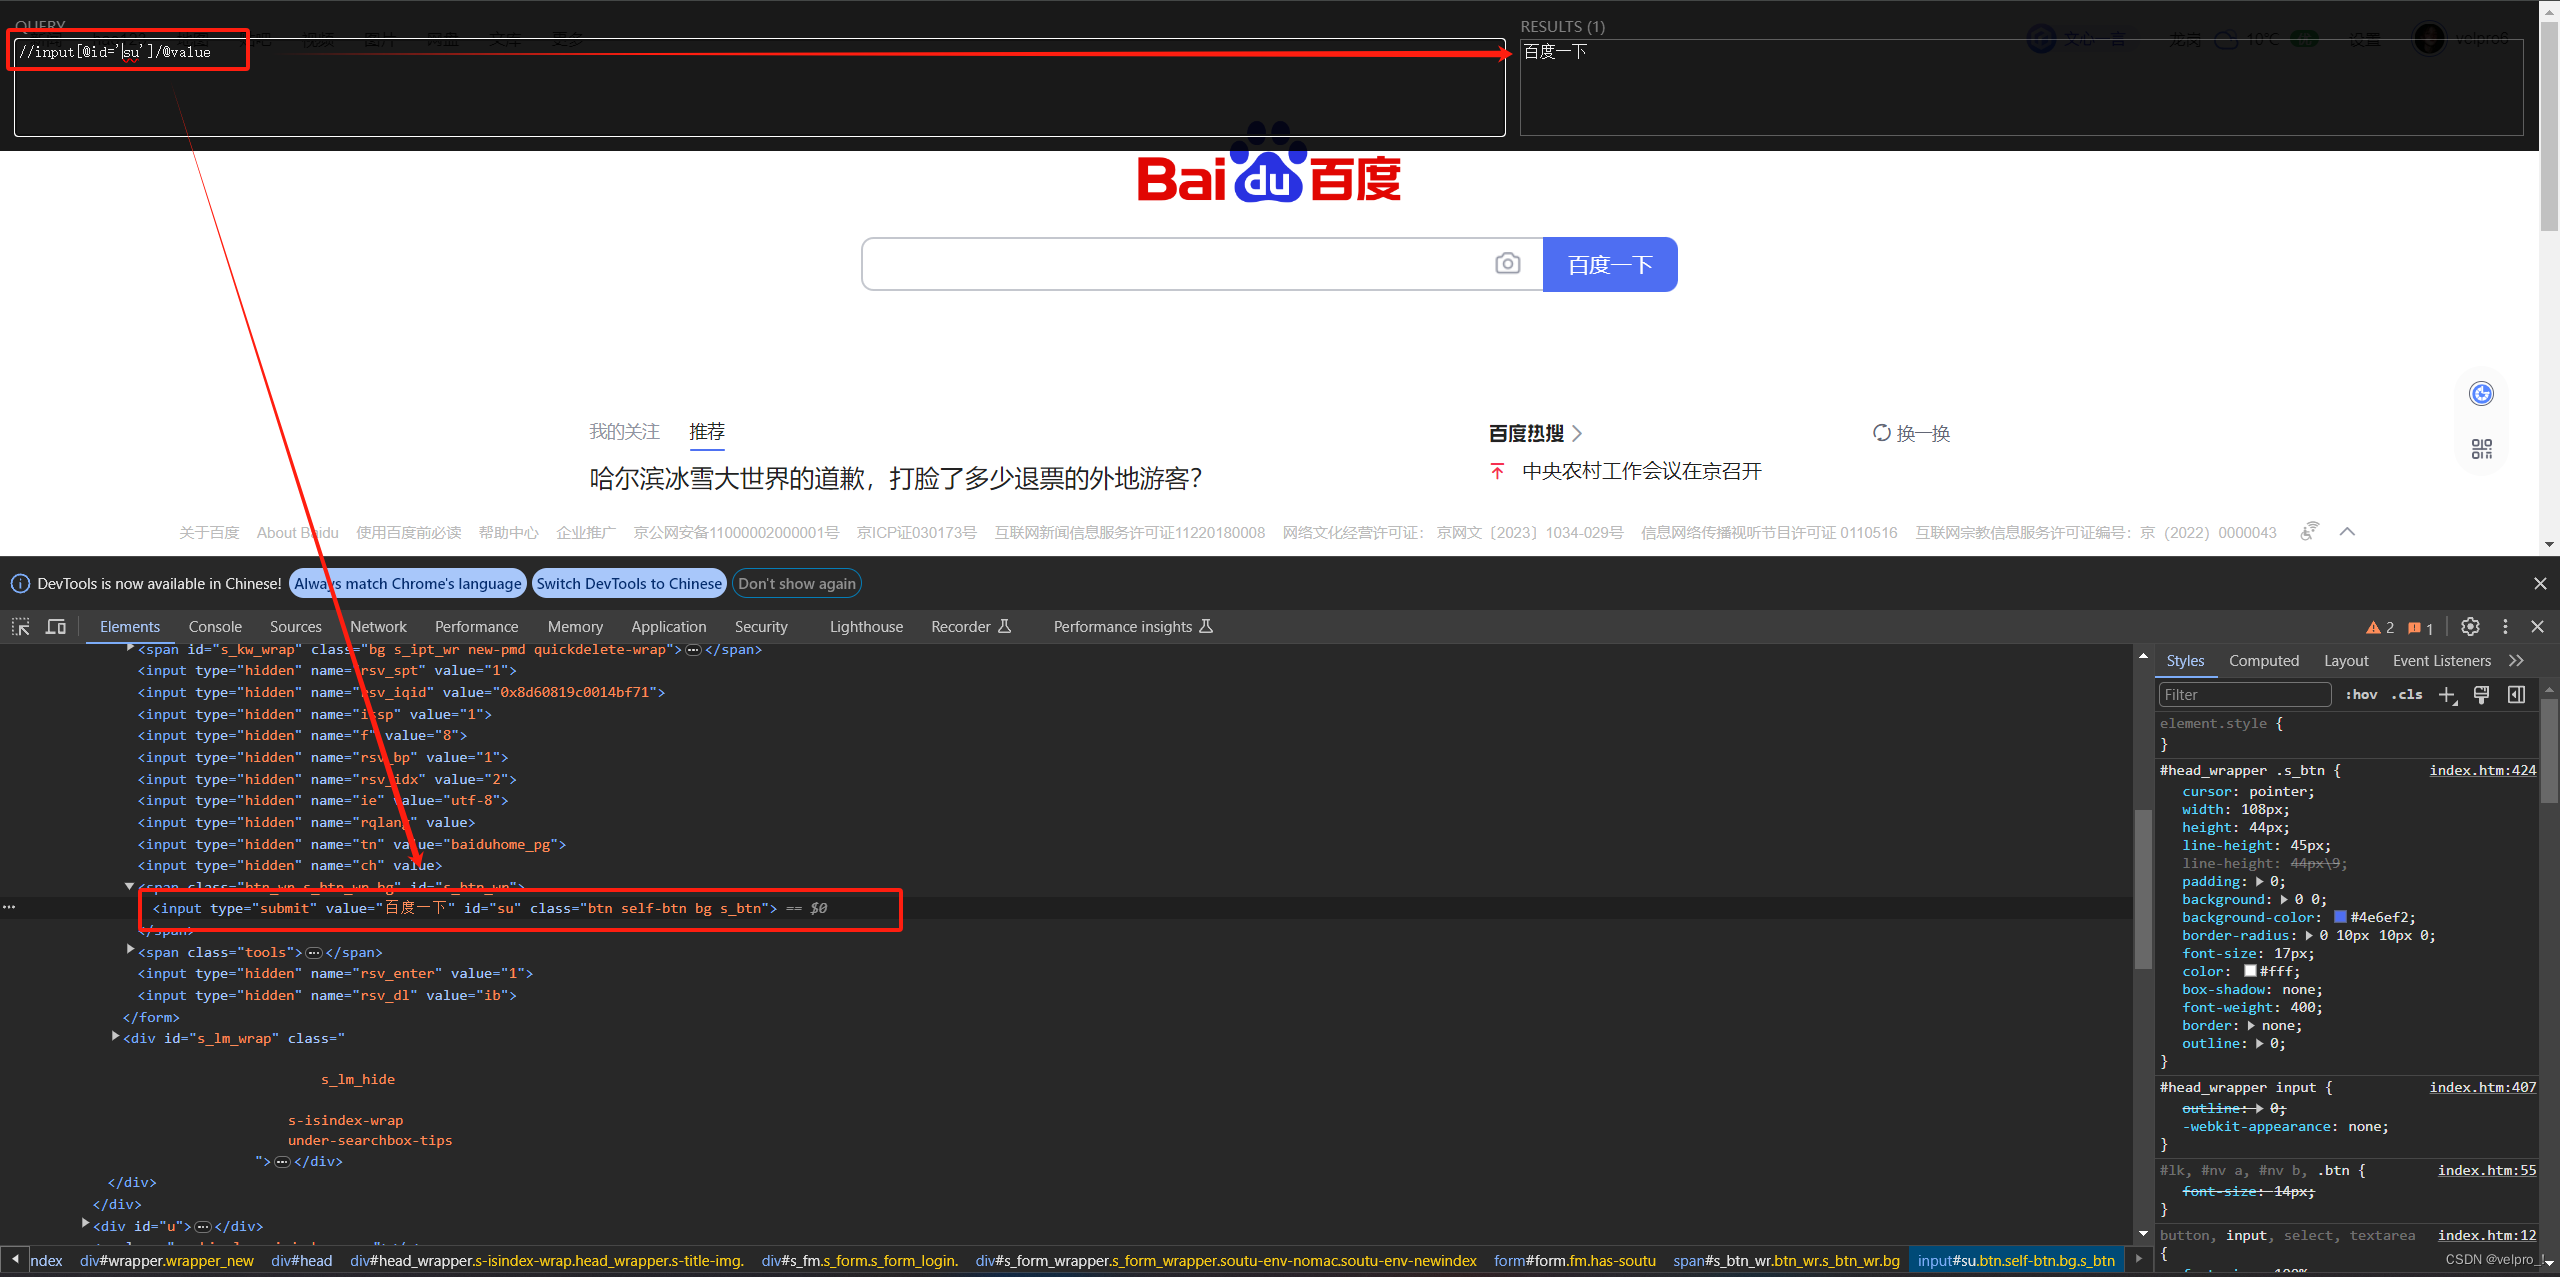Viewport: 2560px width, 1277px height.
Task: Toggle the computed styles sidebar icon
Action: click(2517, 695)
